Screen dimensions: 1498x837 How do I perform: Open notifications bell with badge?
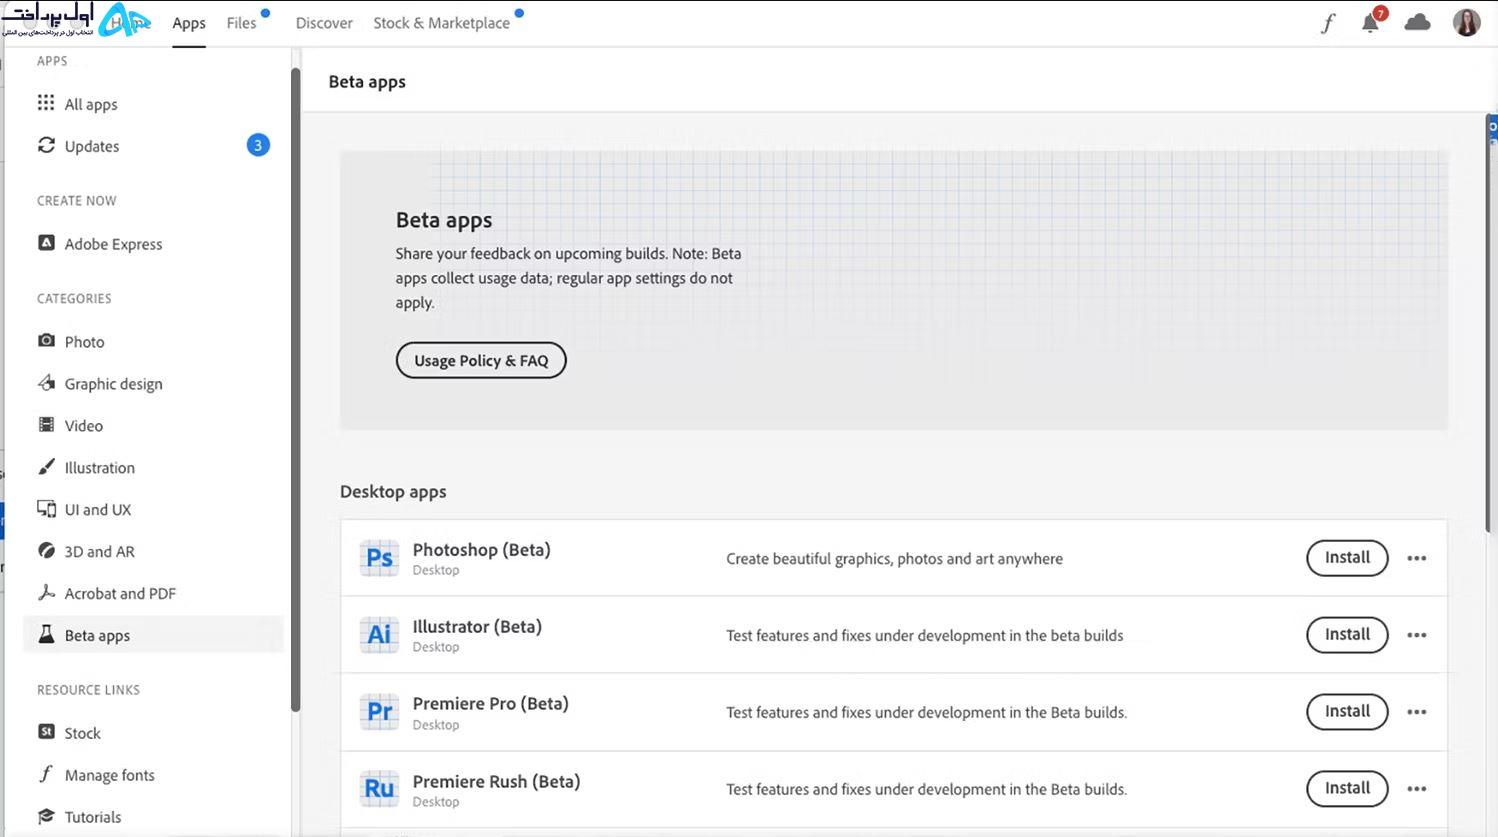pos(1371,22)
